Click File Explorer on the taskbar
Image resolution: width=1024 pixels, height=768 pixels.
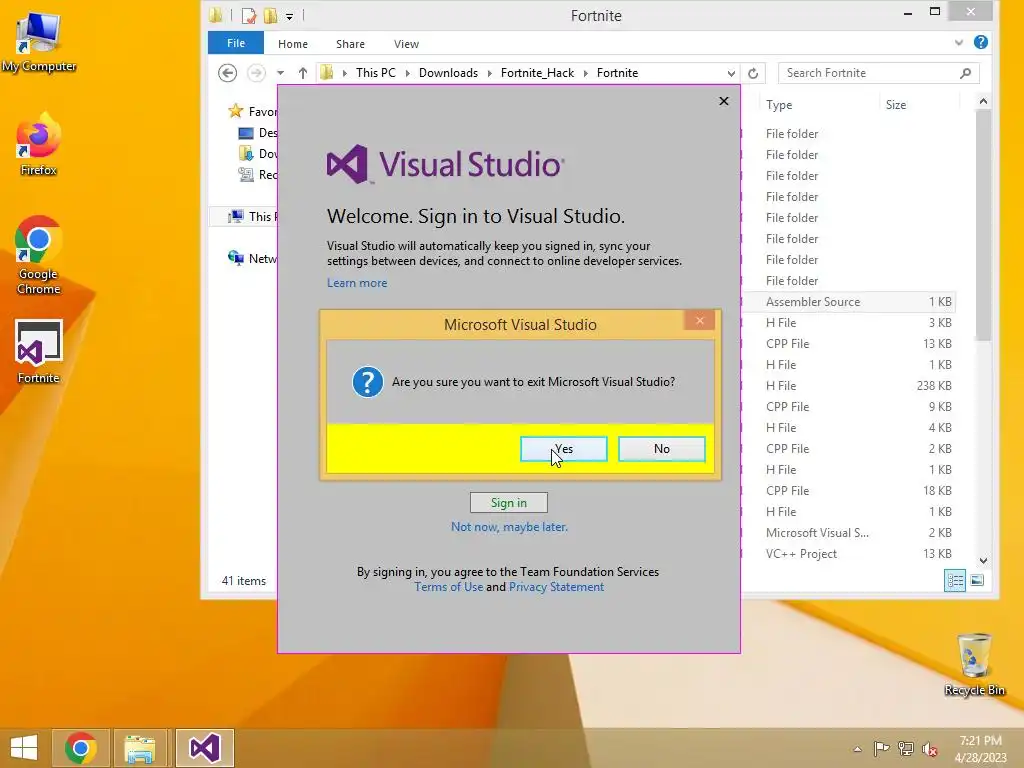140,748
